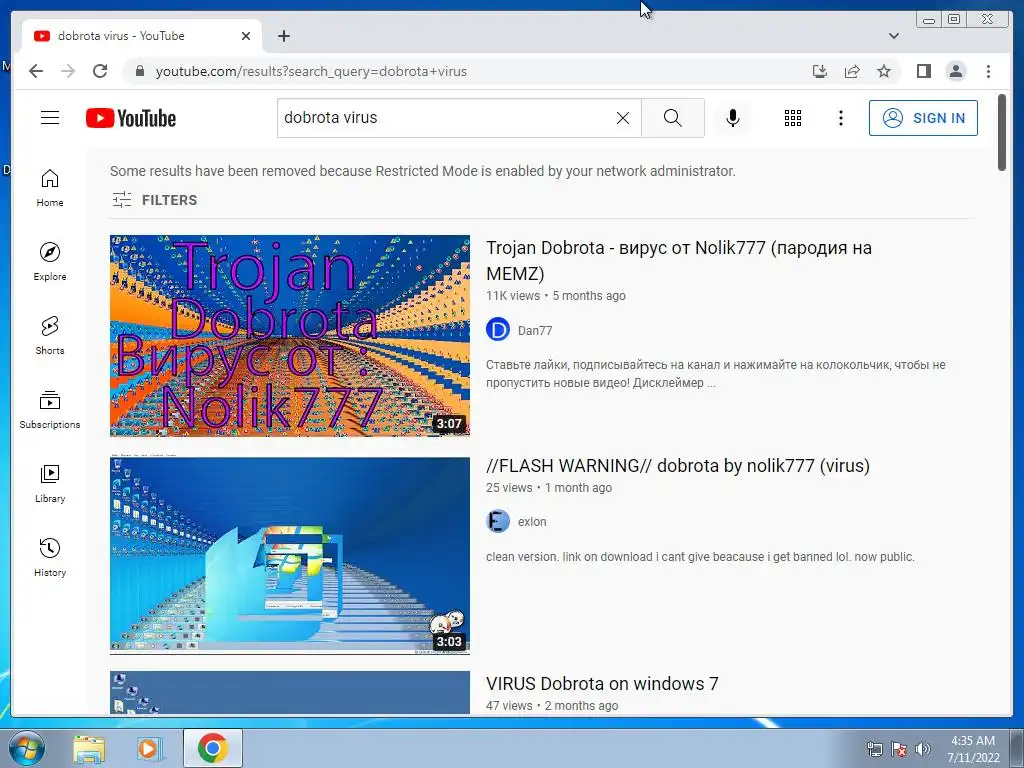The image size is (1024, 768).
Task: Click the YouTube logo
Action: [x=131, y=118]
